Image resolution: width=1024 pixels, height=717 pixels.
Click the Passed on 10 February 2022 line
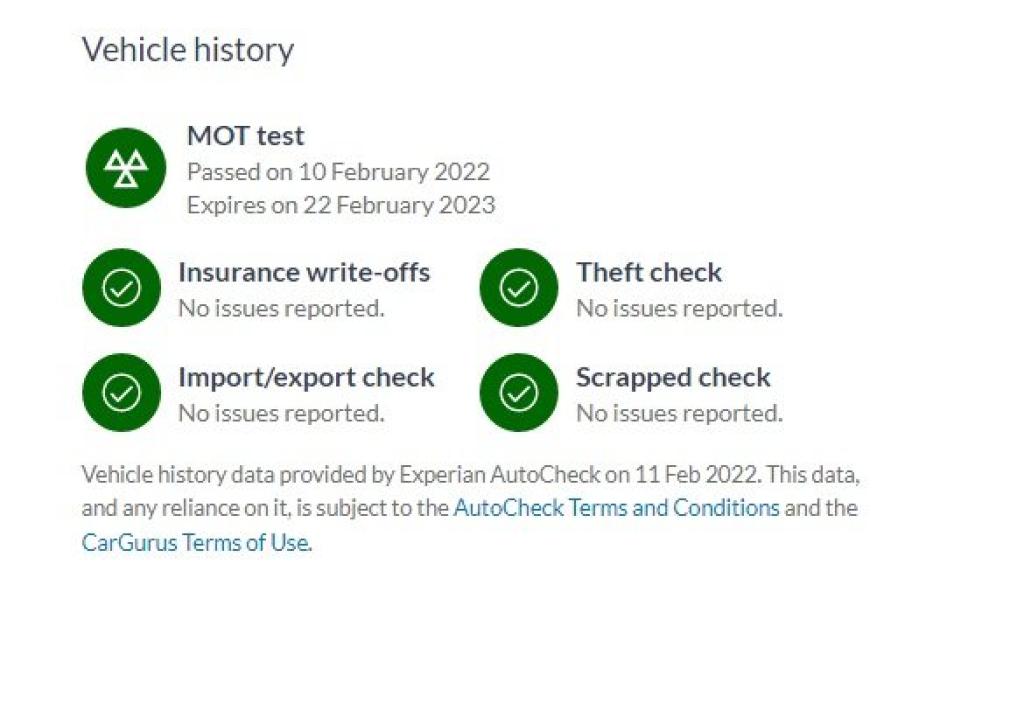coord(338,172)
